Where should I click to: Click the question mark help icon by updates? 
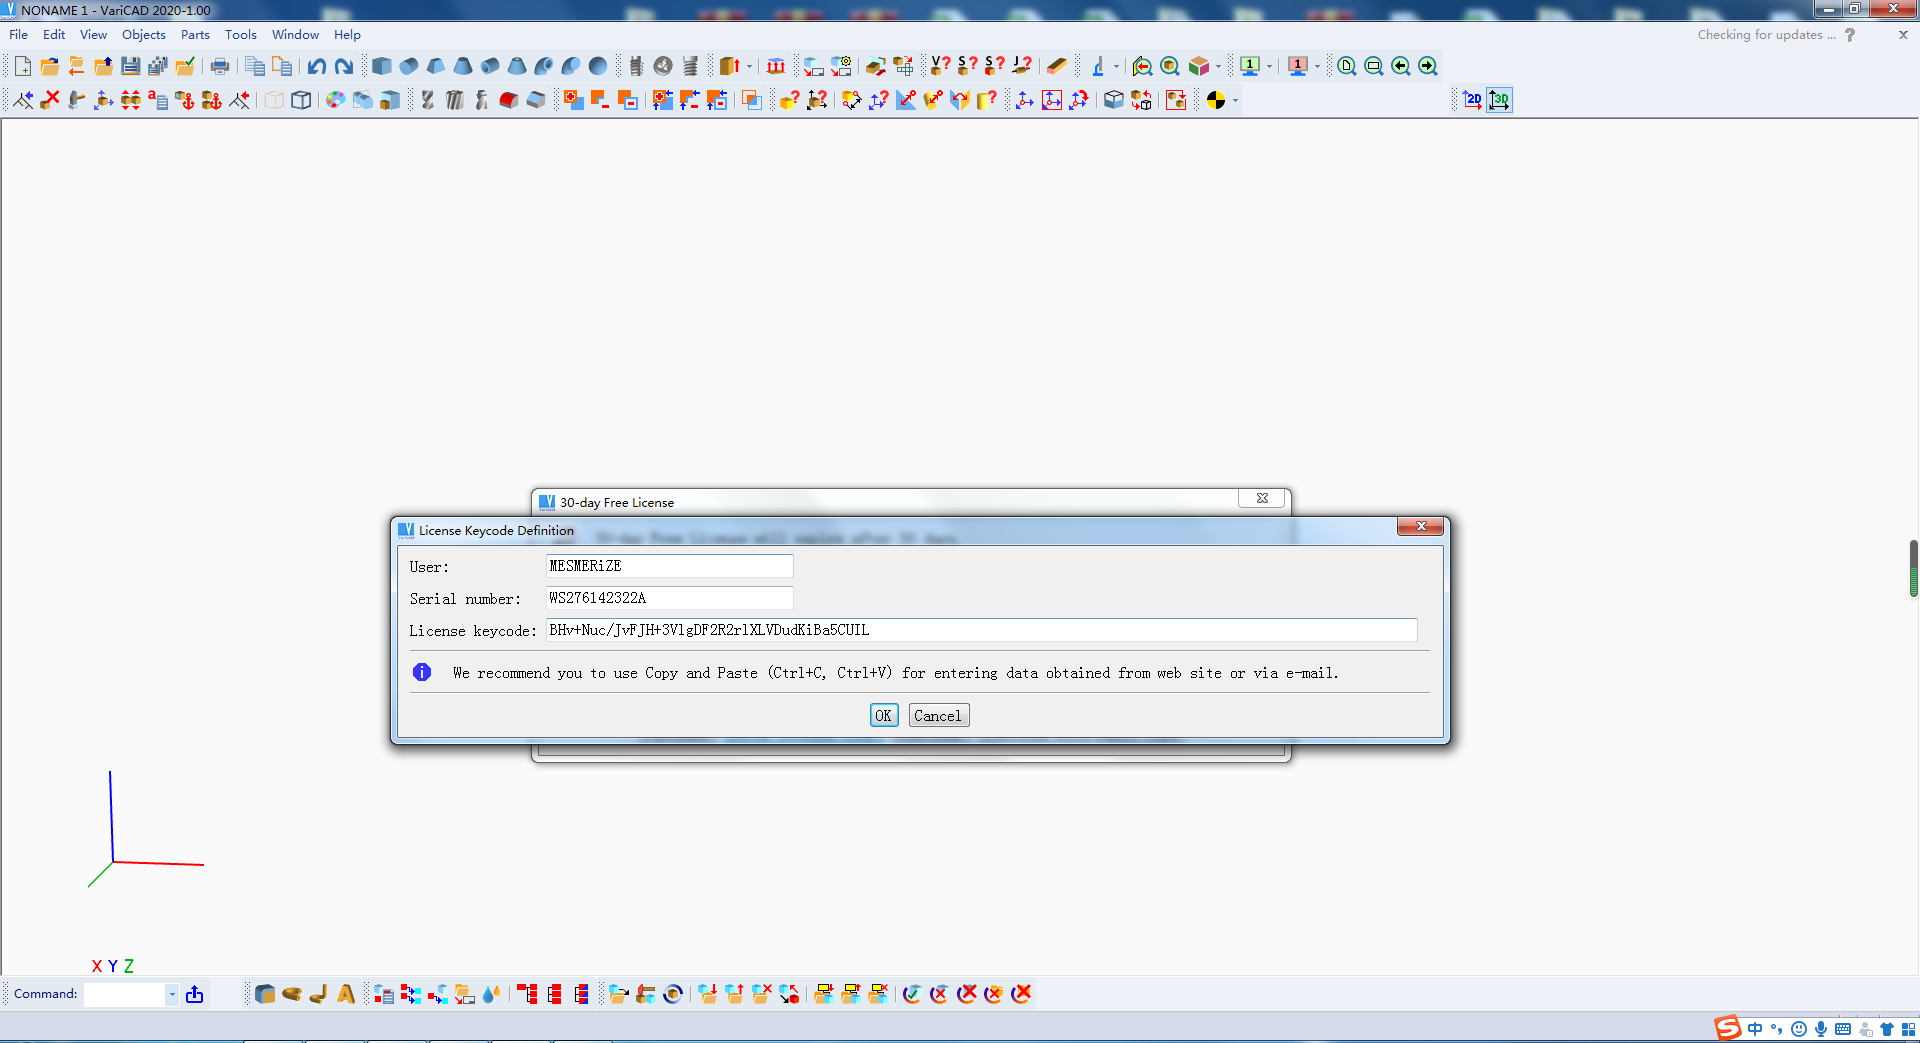coord(1850,35)
